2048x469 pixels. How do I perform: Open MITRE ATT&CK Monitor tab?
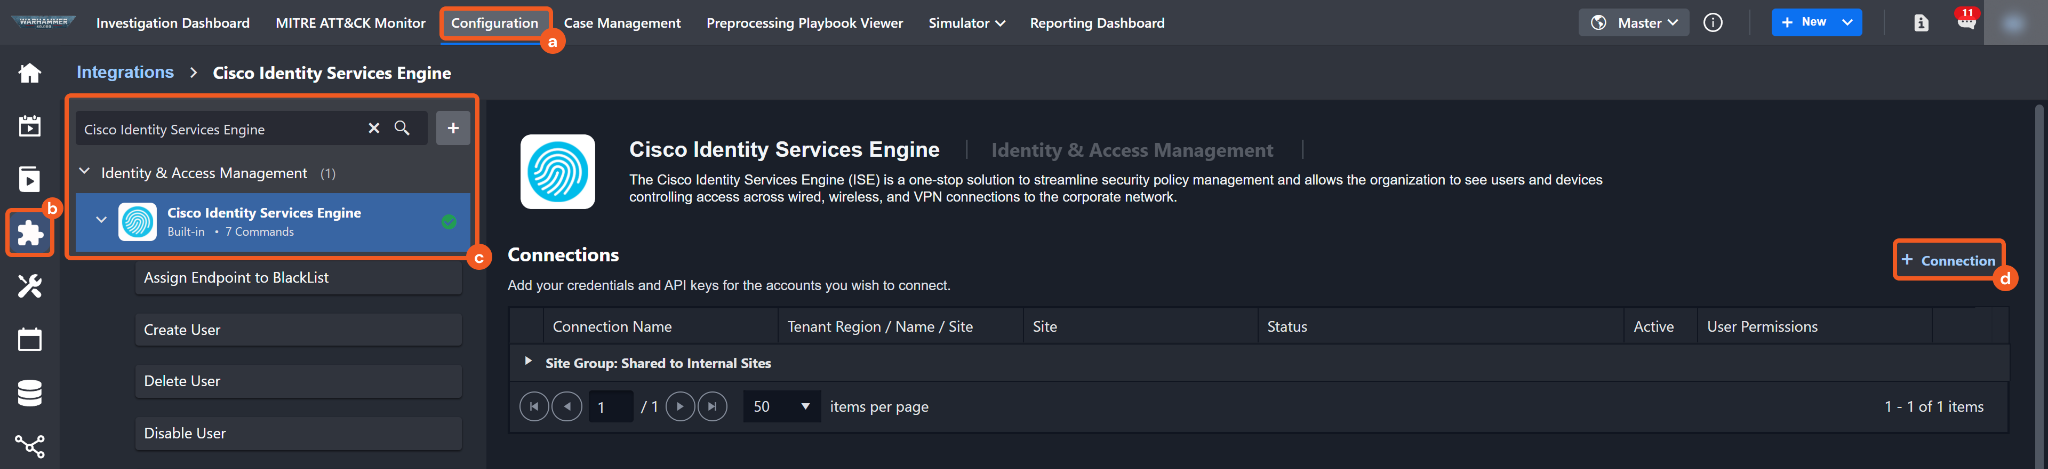351,23
